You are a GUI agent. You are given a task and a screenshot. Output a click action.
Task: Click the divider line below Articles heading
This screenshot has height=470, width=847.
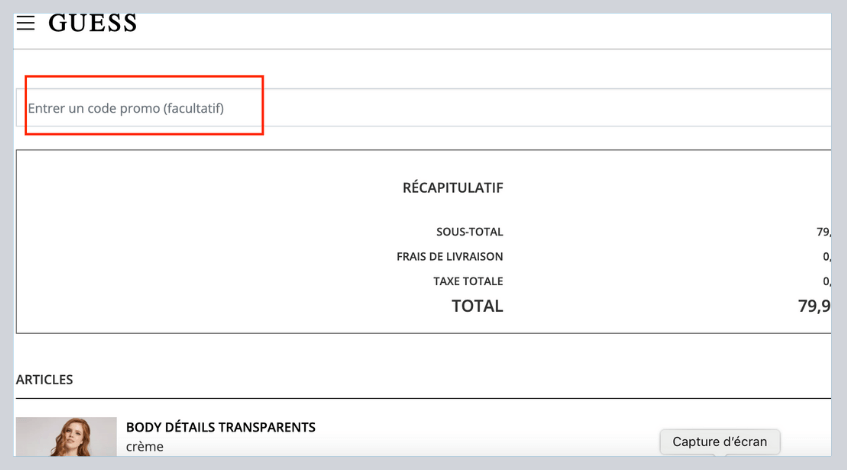click(400, 398)
